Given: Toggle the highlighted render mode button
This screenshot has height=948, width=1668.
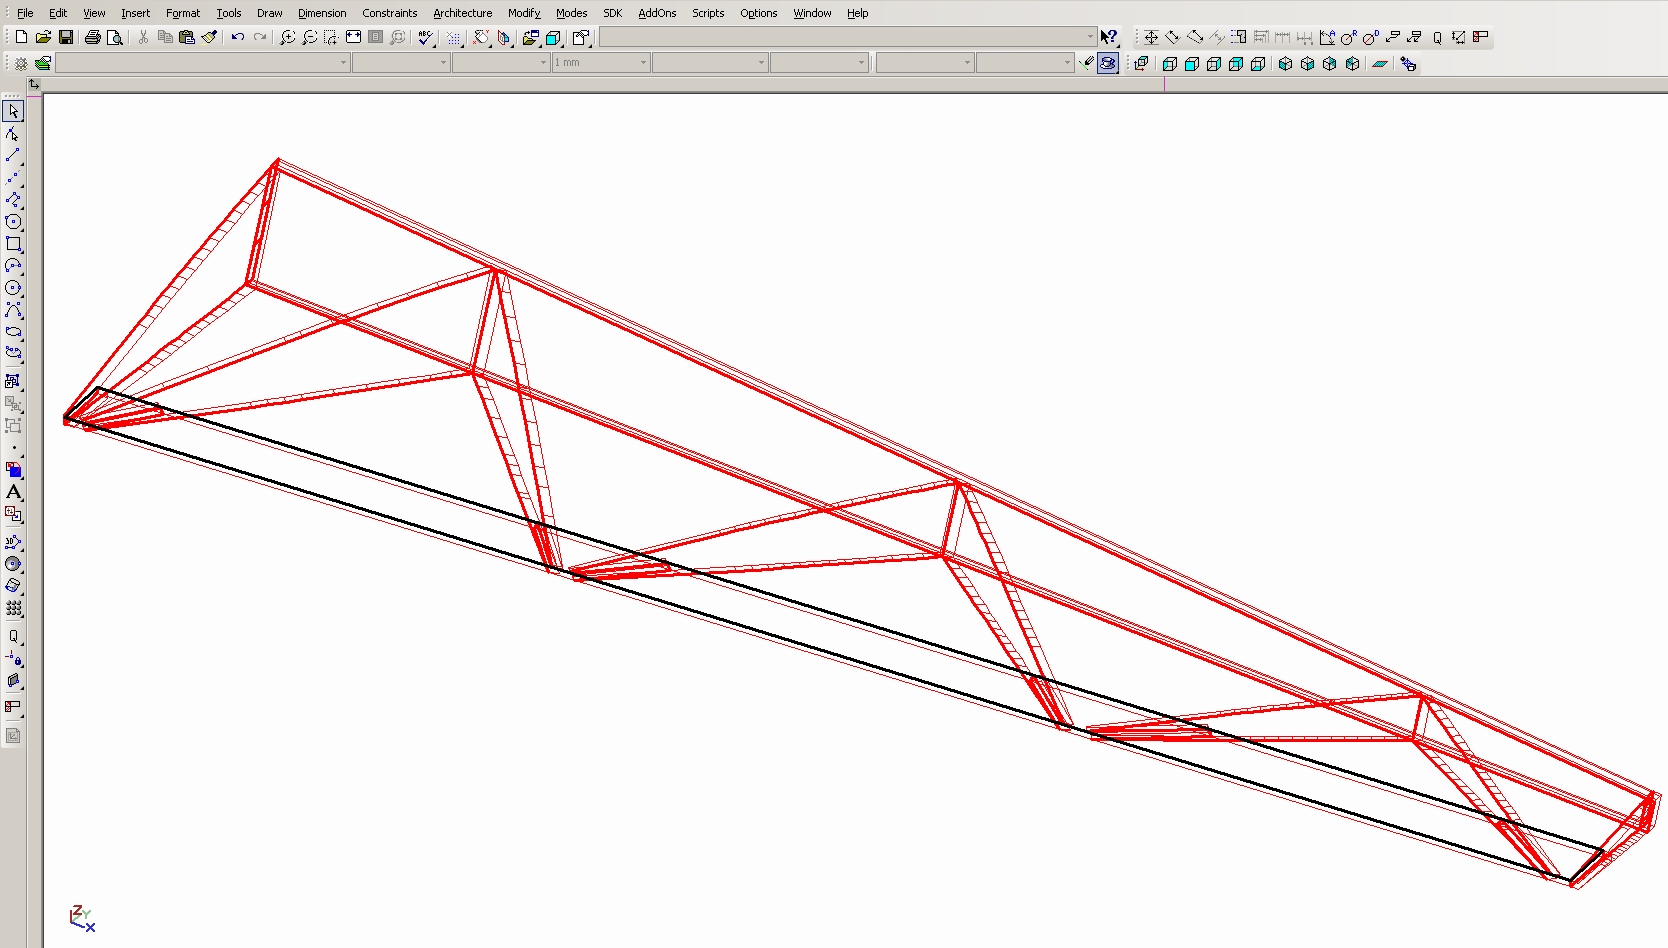Looking at the screenshot, I should (1107, 63).
